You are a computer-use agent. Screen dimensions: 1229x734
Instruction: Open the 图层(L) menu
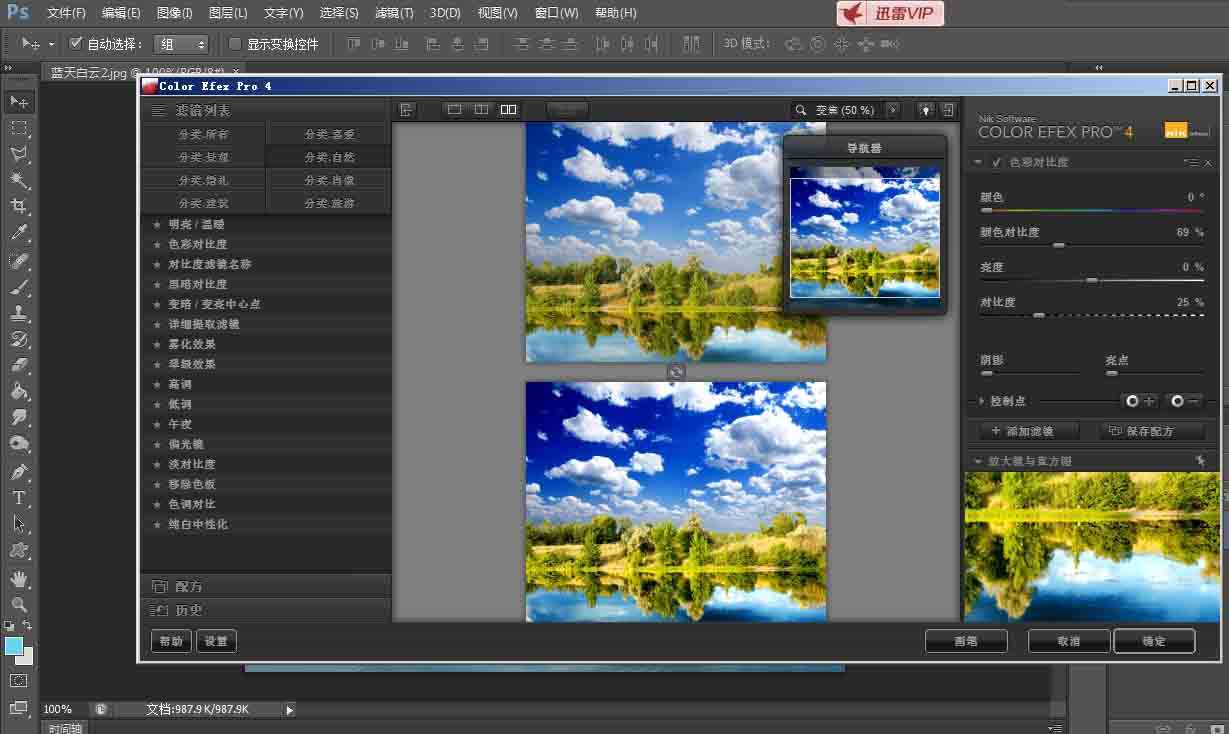pos(228,13)
